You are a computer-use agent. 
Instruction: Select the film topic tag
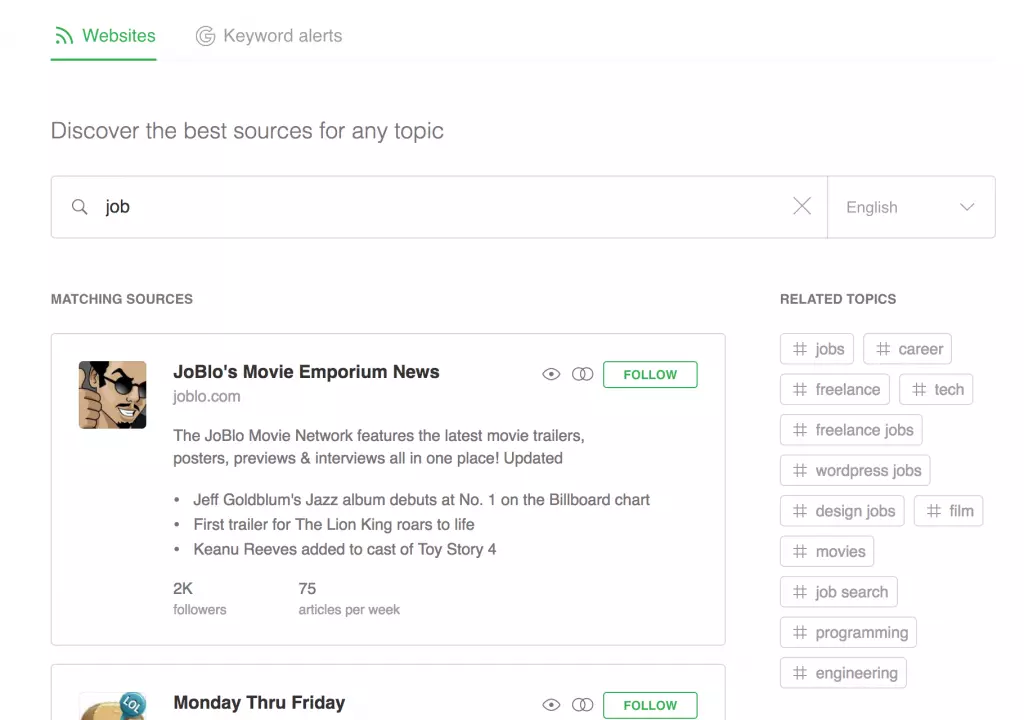point(948,511)
